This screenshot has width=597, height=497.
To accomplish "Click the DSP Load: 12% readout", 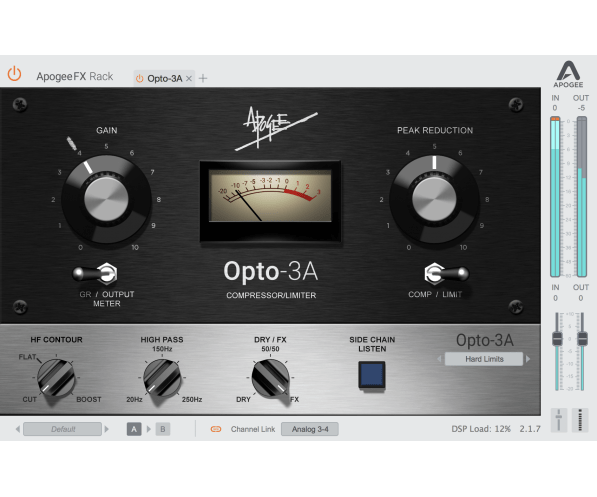I will coord(481,429).
